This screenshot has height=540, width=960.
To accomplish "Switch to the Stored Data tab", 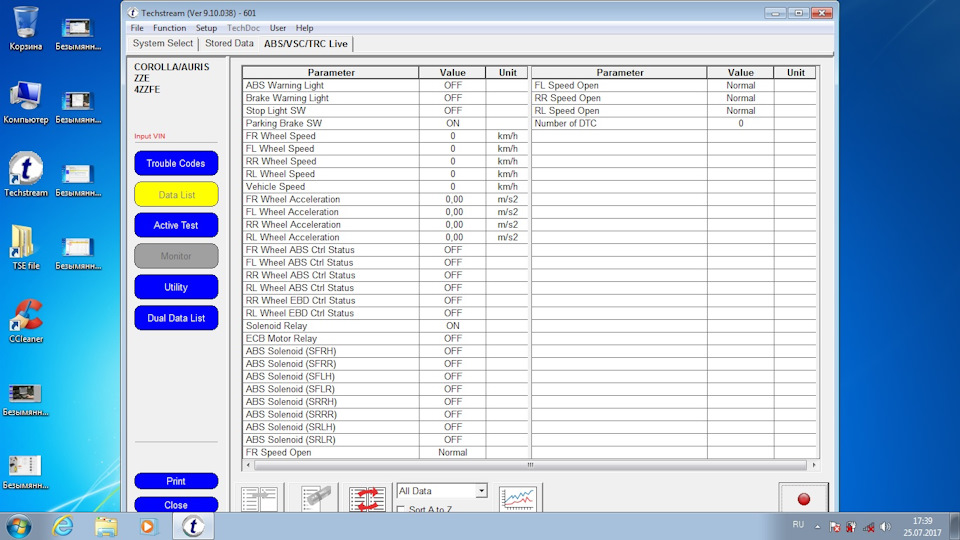I will pos(229,43).
